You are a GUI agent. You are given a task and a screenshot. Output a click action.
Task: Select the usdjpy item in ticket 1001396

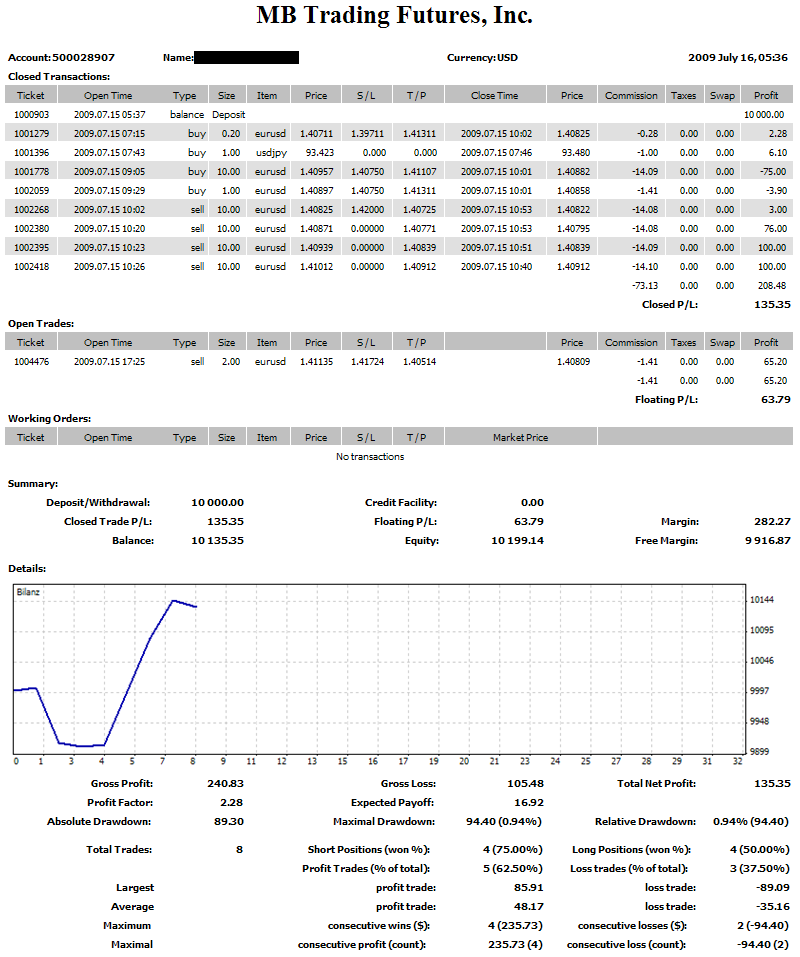point(267,152)
